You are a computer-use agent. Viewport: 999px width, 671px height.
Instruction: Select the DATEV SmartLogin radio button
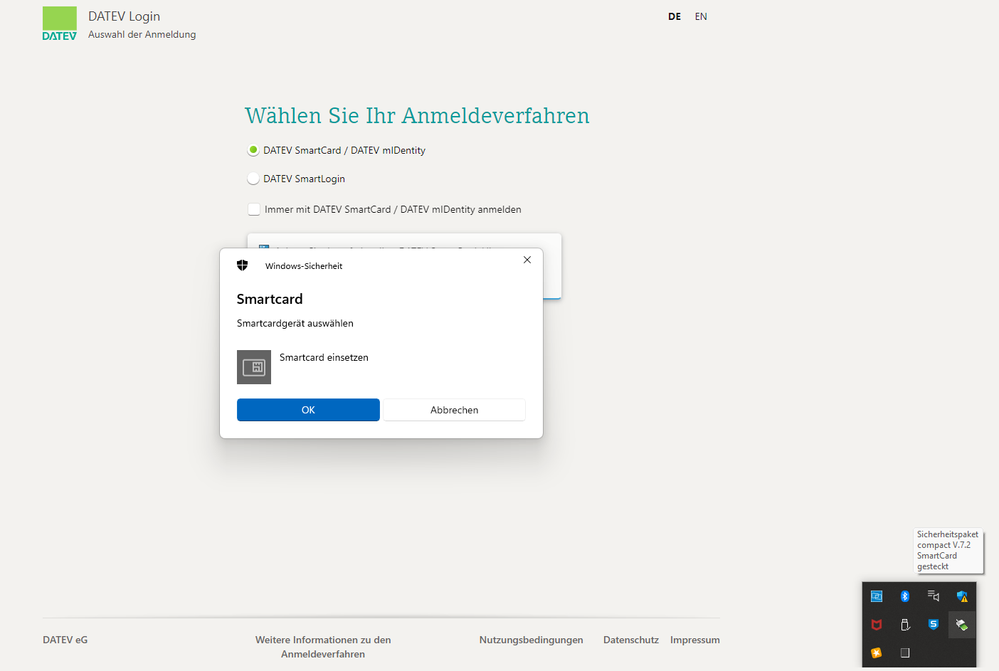tap(253, 179)
